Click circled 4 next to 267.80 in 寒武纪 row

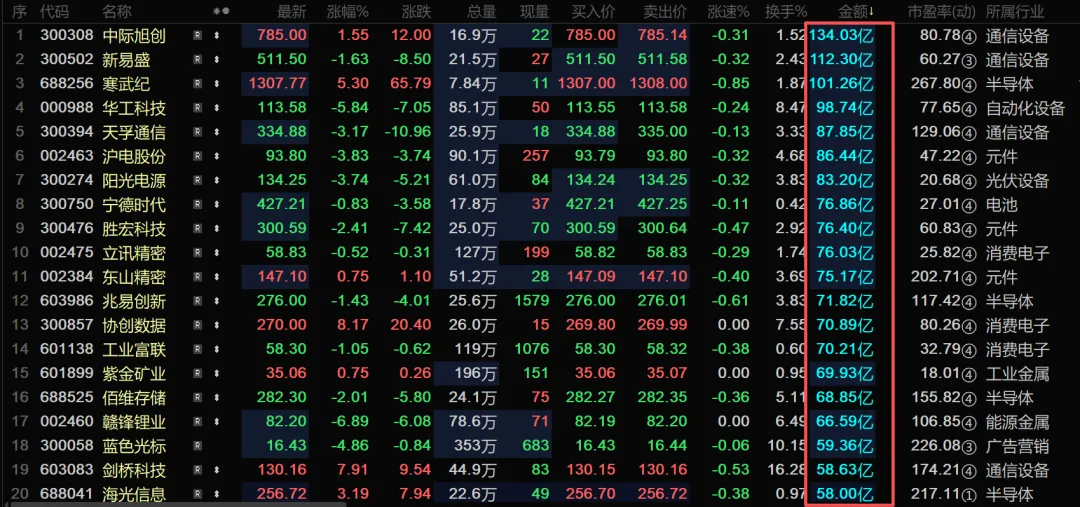click(970, 85)
